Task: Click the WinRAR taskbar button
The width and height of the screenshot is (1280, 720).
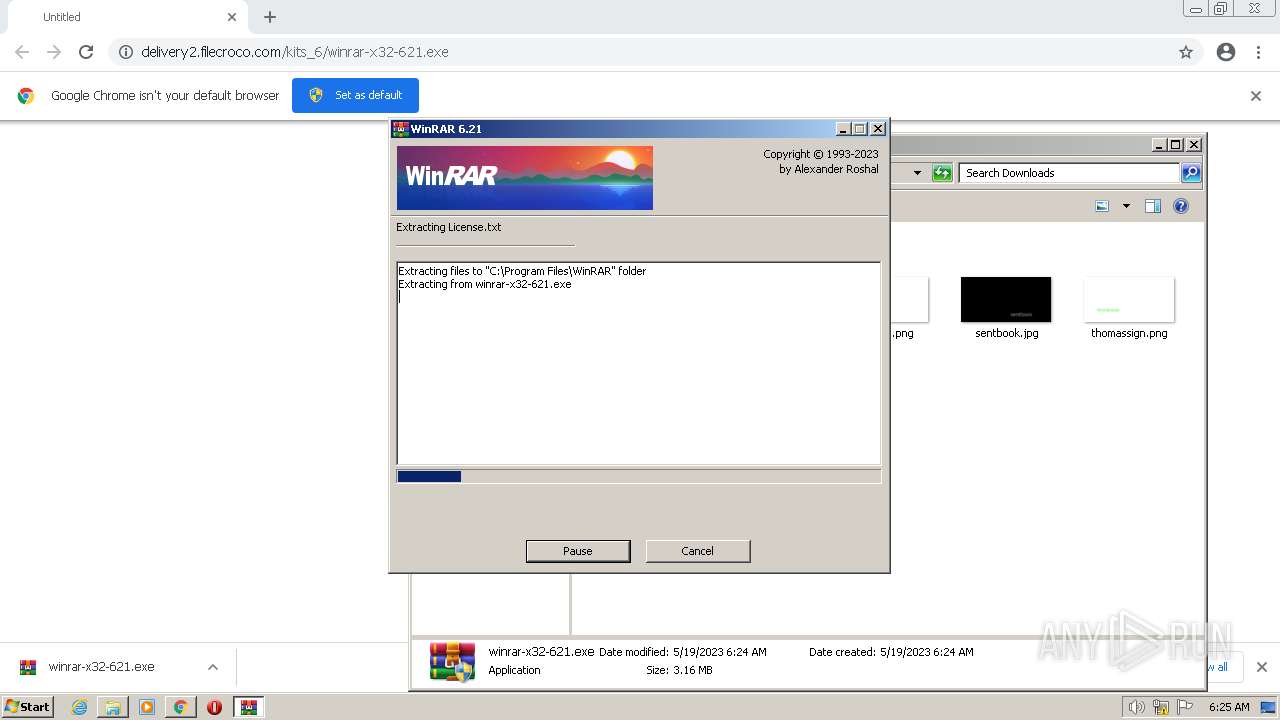Action: 248,707
